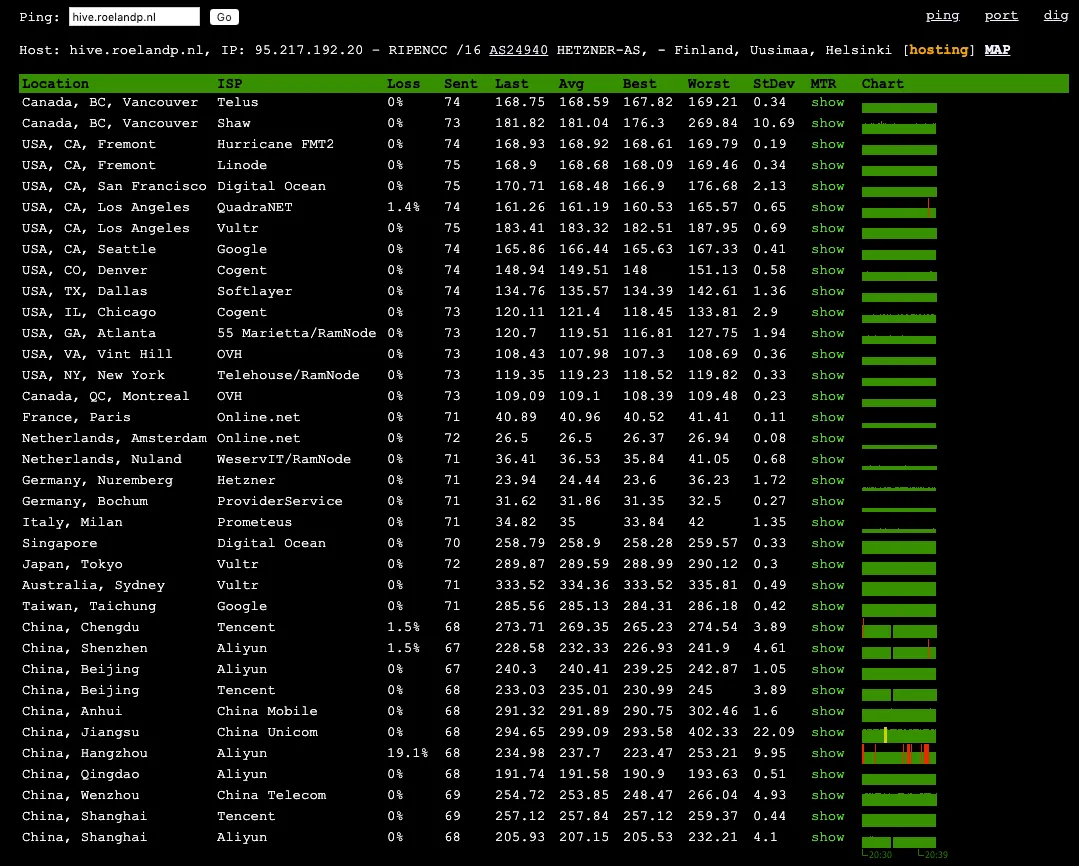
Task: Show MTR for Fremont Linode
Action: 827,165
